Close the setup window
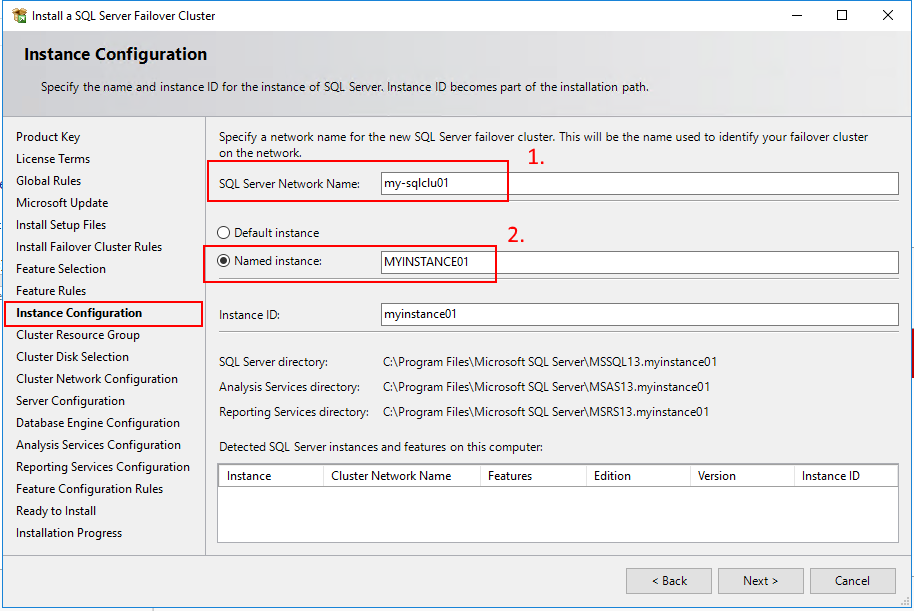The image size is (914, 611). point(887,15)
